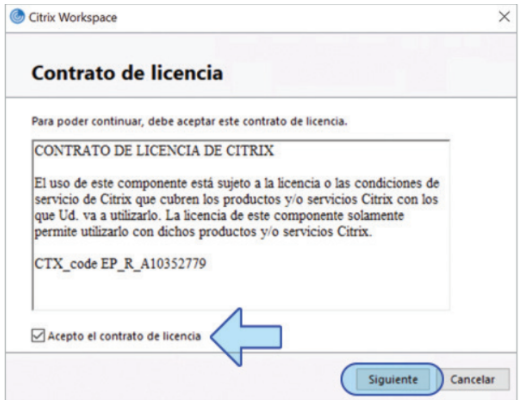Image resolution: width=519 pixels, height=400 pixels.
Task: Click line starting 'que Ud. va a utilizarlo'
Action: pyautogui.click(x=219, y=215)
